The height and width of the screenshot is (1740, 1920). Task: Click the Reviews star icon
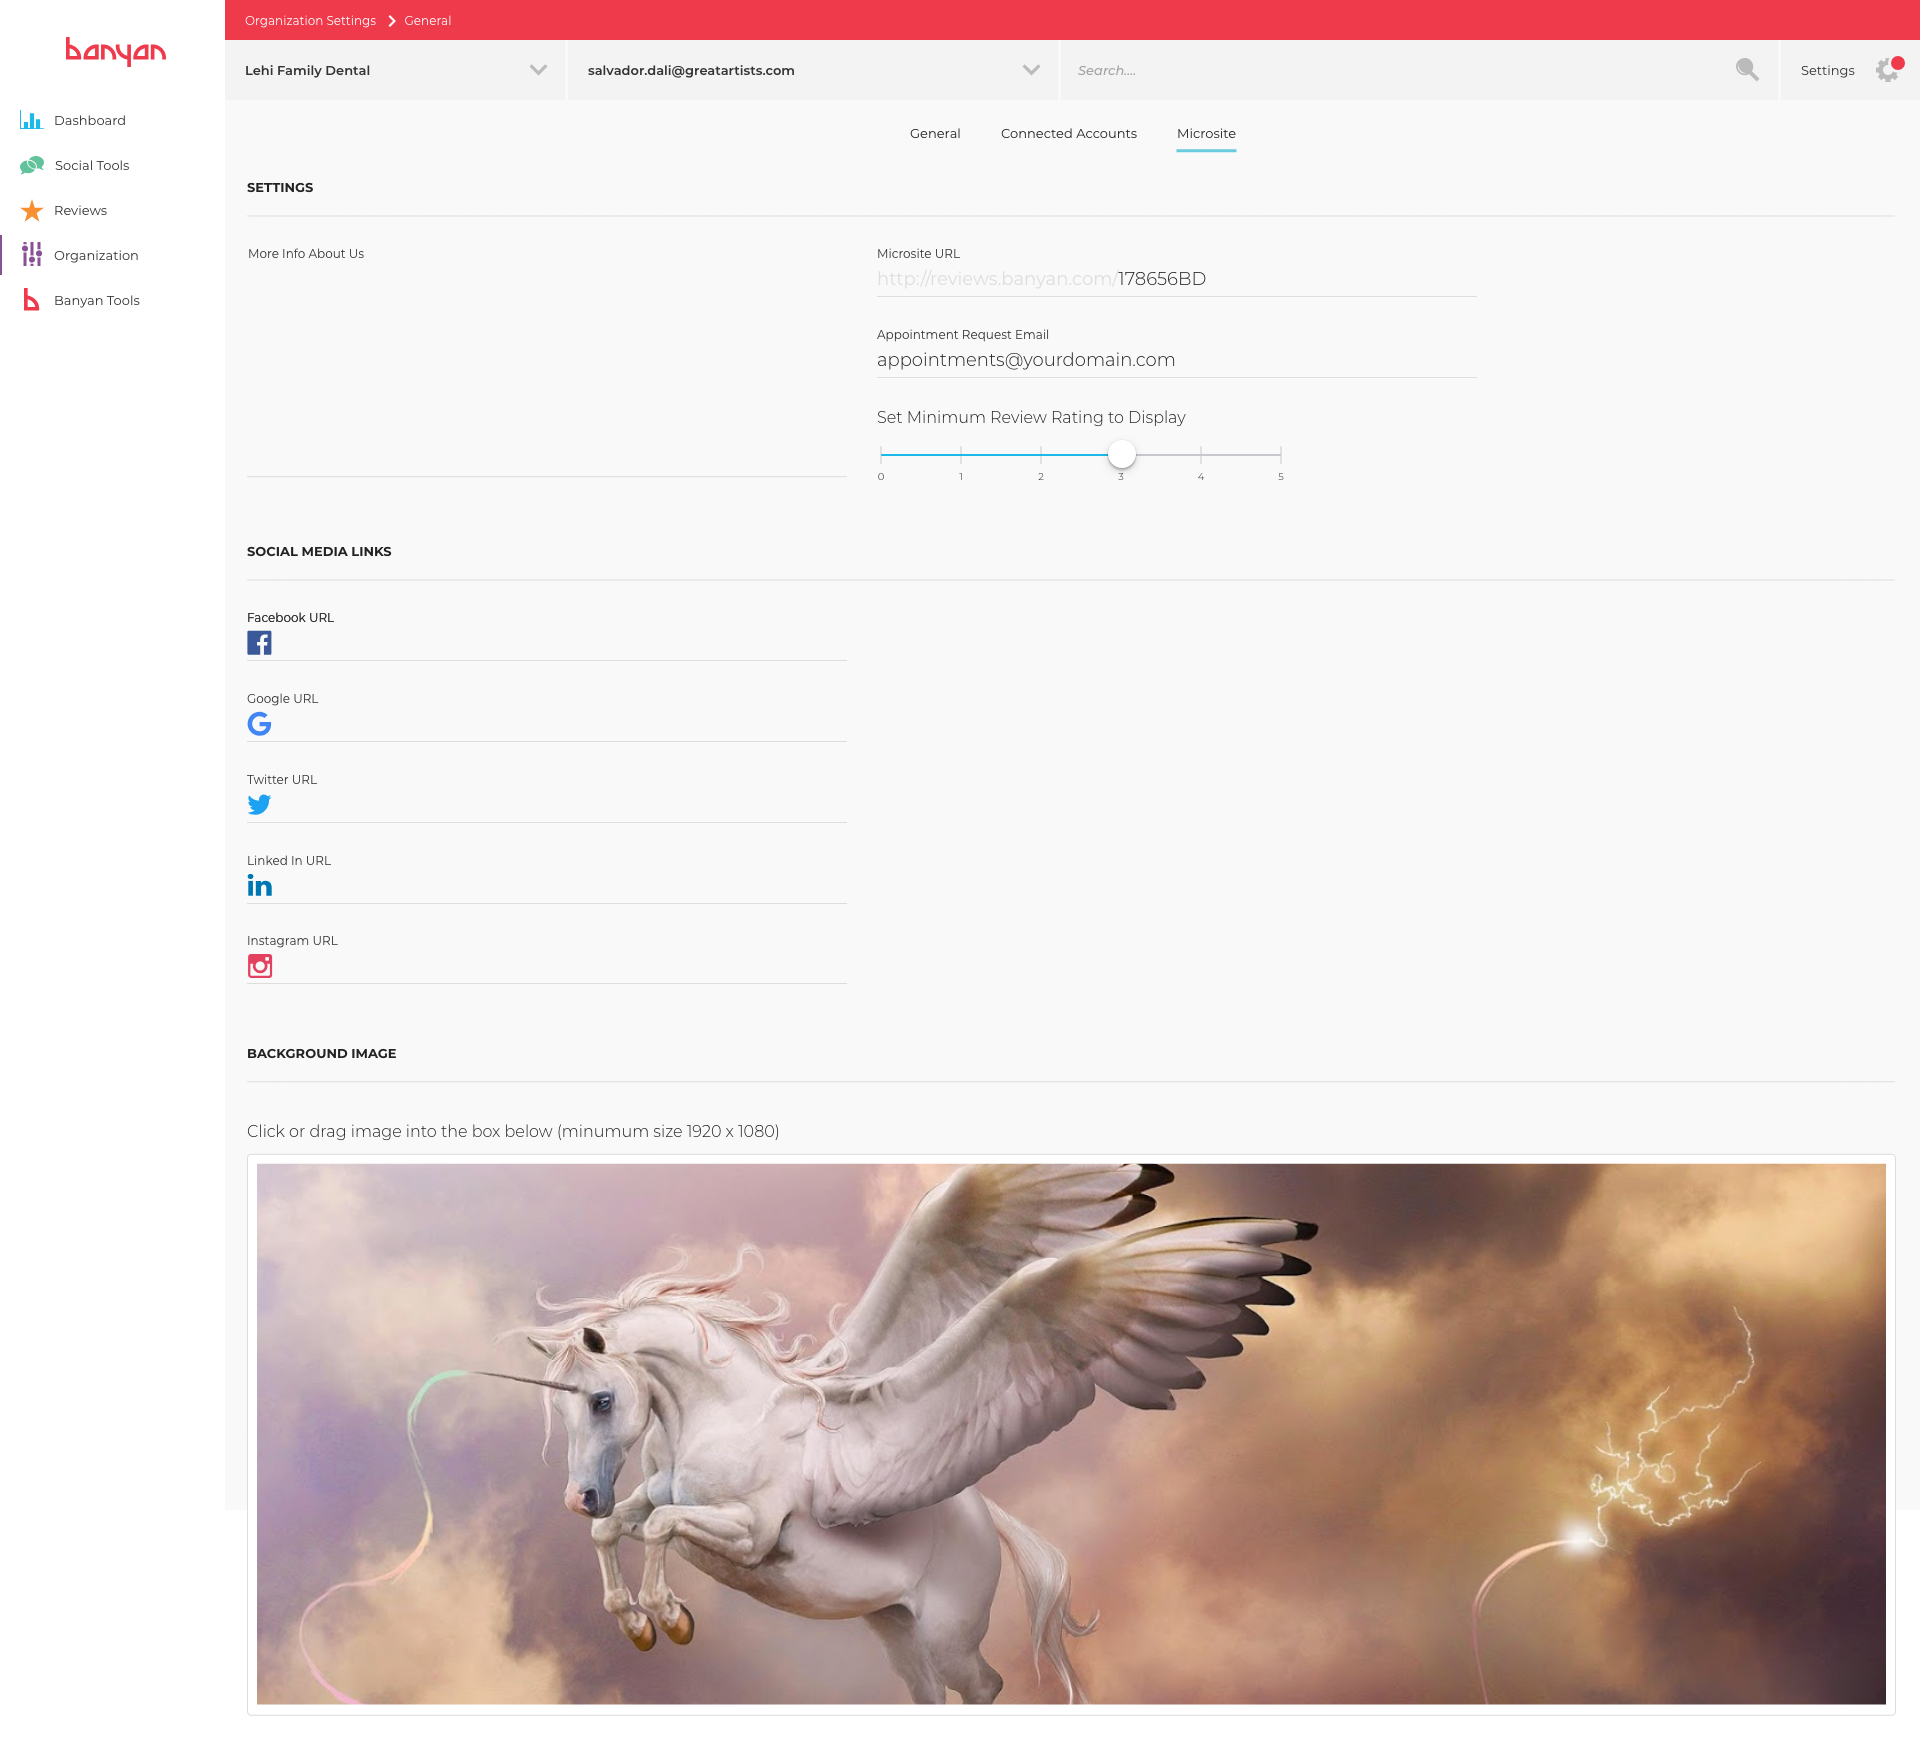[32, 211]
